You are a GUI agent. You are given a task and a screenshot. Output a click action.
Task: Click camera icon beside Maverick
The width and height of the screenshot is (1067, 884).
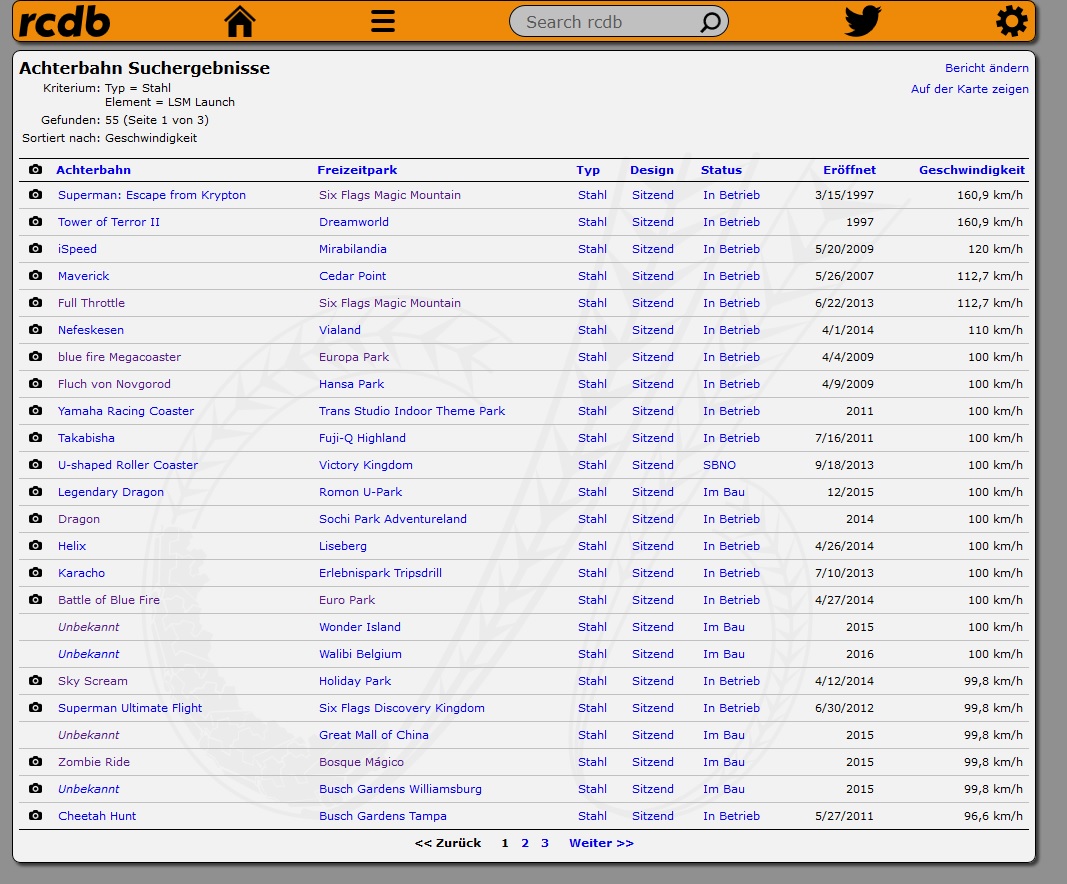coord(36,276)
